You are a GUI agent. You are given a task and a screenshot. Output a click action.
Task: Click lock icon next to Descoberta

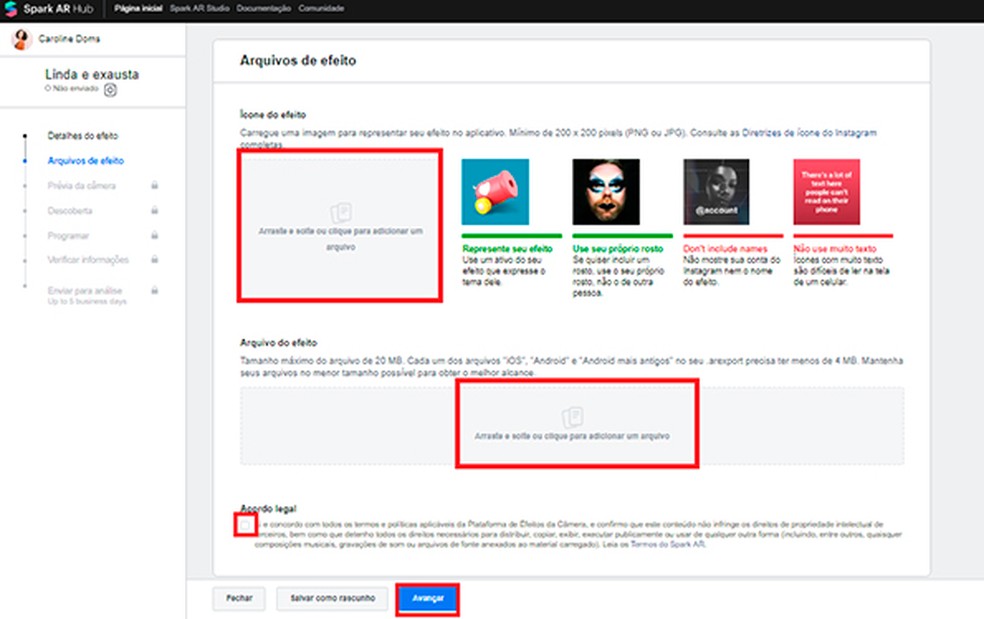pos(154,210)
